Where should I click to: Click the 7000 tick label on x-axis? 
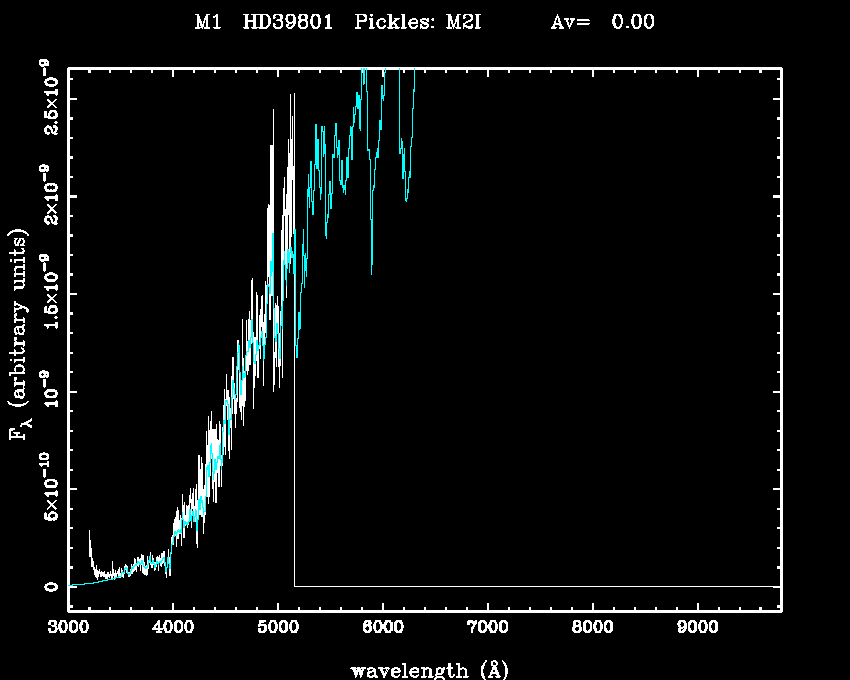point(487,628)
